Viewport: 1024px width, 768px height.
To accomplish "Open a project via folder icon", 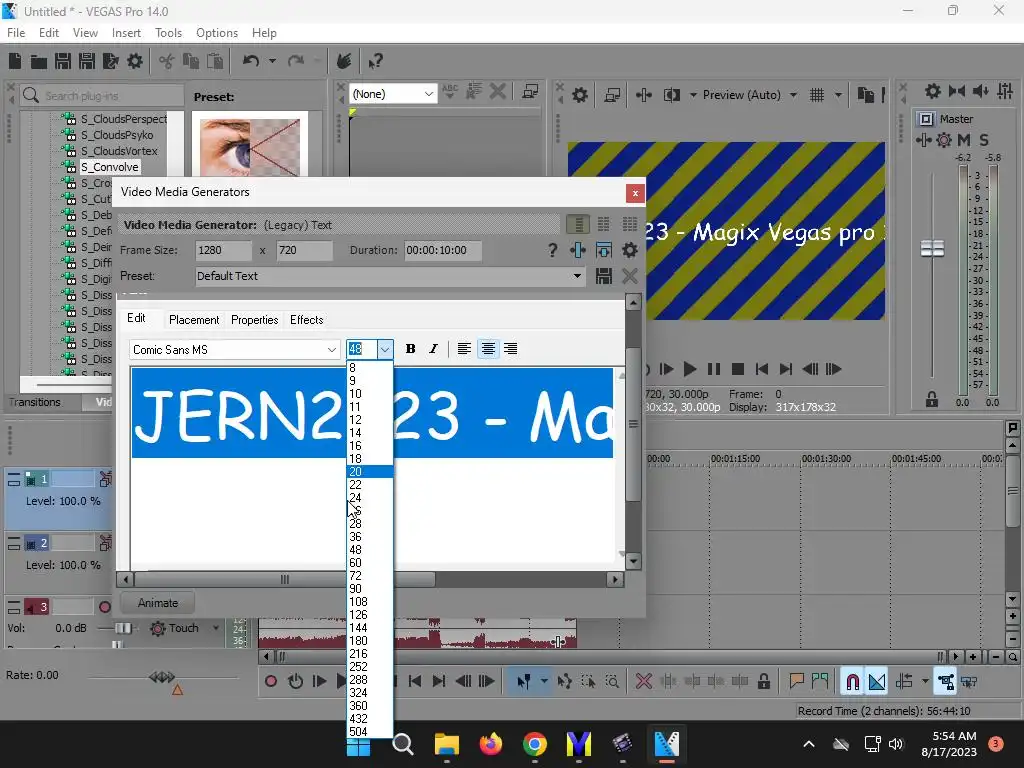I will [x=39, y=61].
